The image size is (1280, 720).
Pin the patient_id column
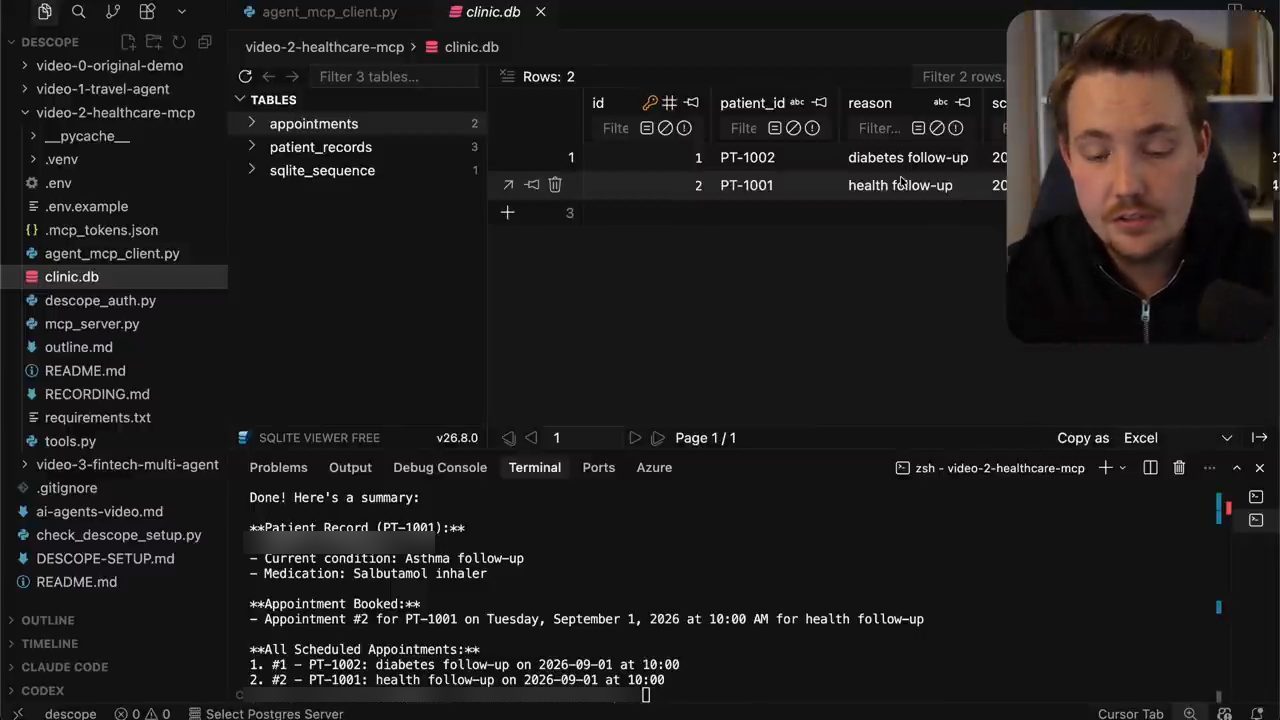coord(819,103)
